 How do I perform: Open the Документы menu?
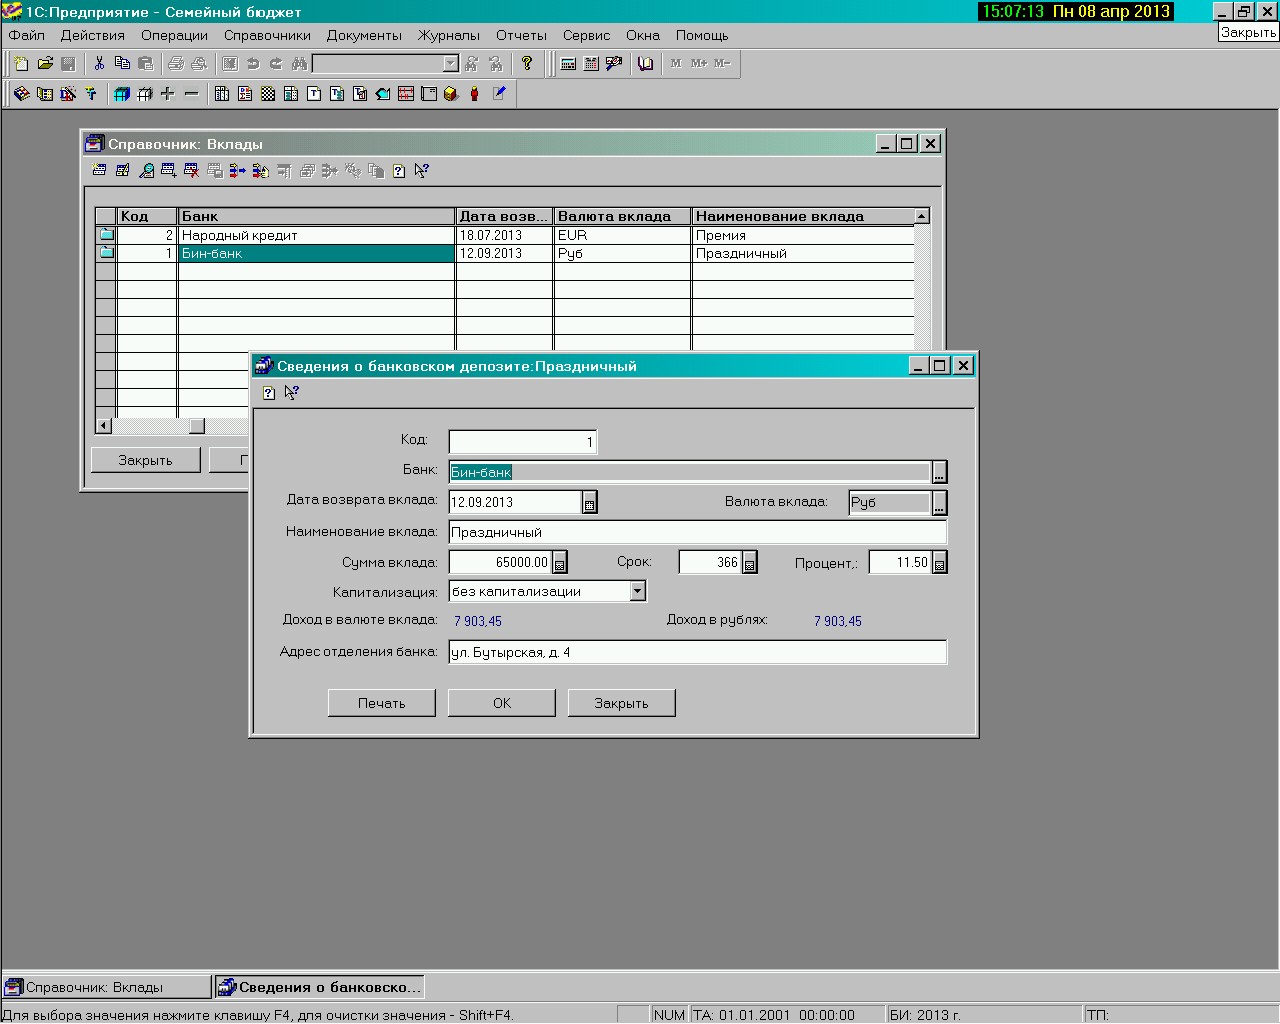click(x=364, y=35)
